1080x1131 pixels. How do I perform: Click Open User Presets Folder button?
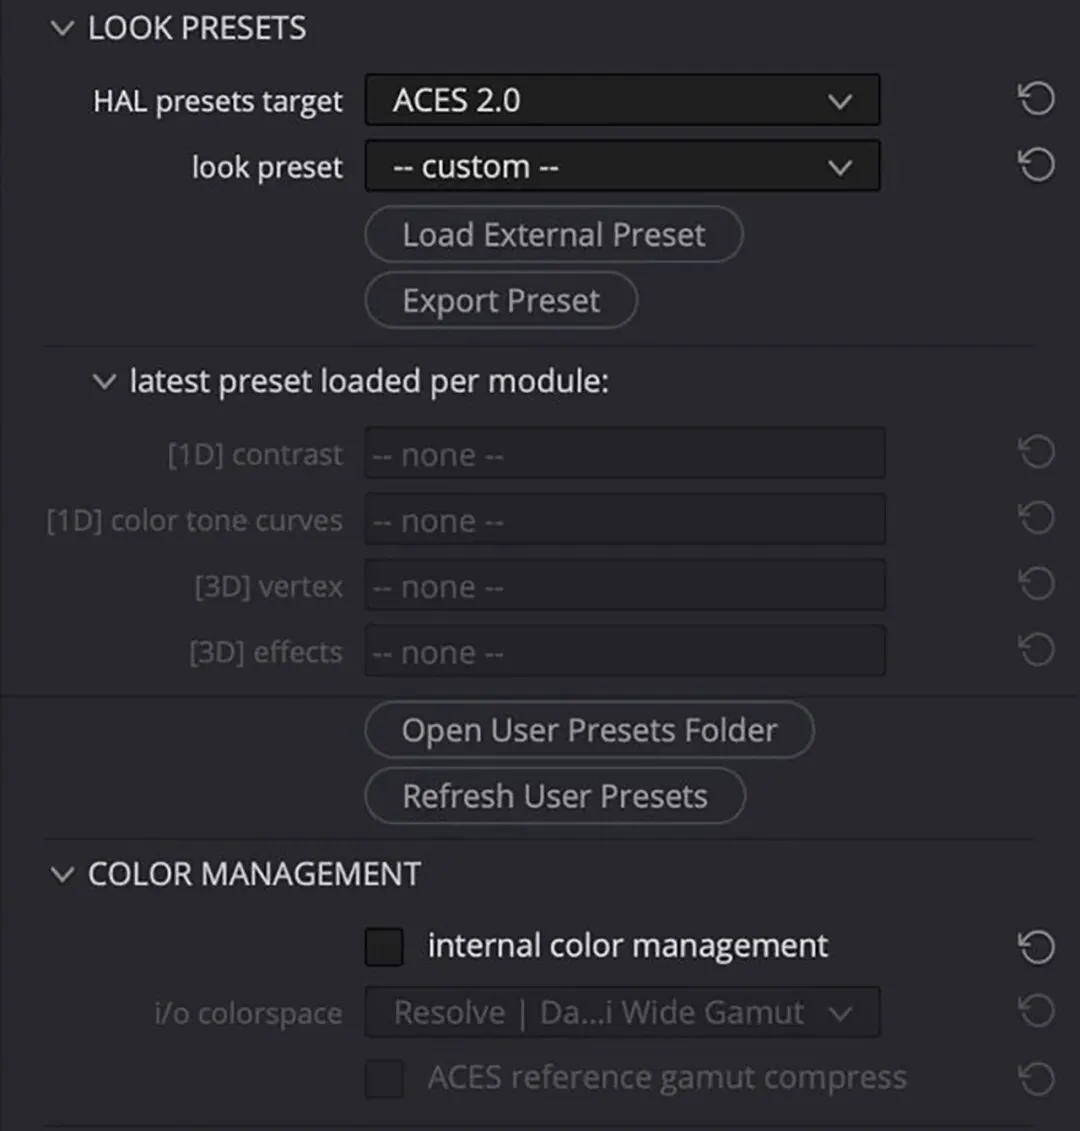click(589, 731)
